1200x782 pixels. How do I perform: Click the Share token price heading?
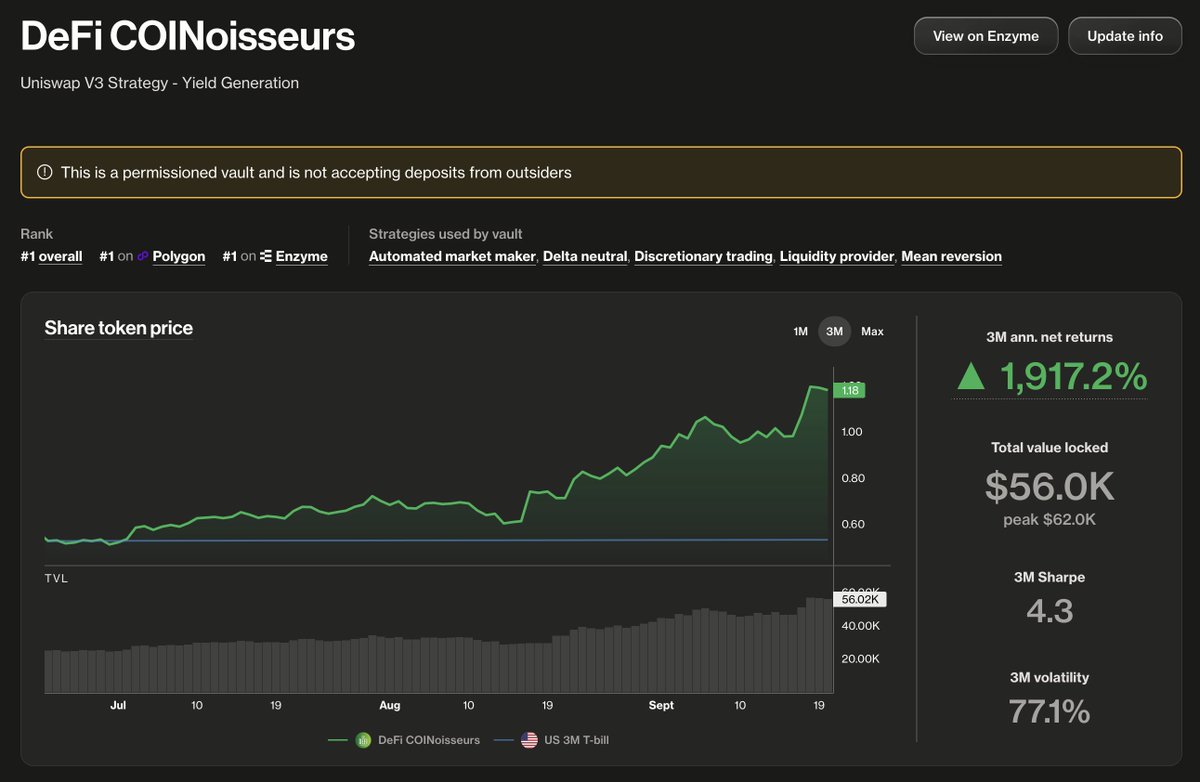[x=119, y=328]
